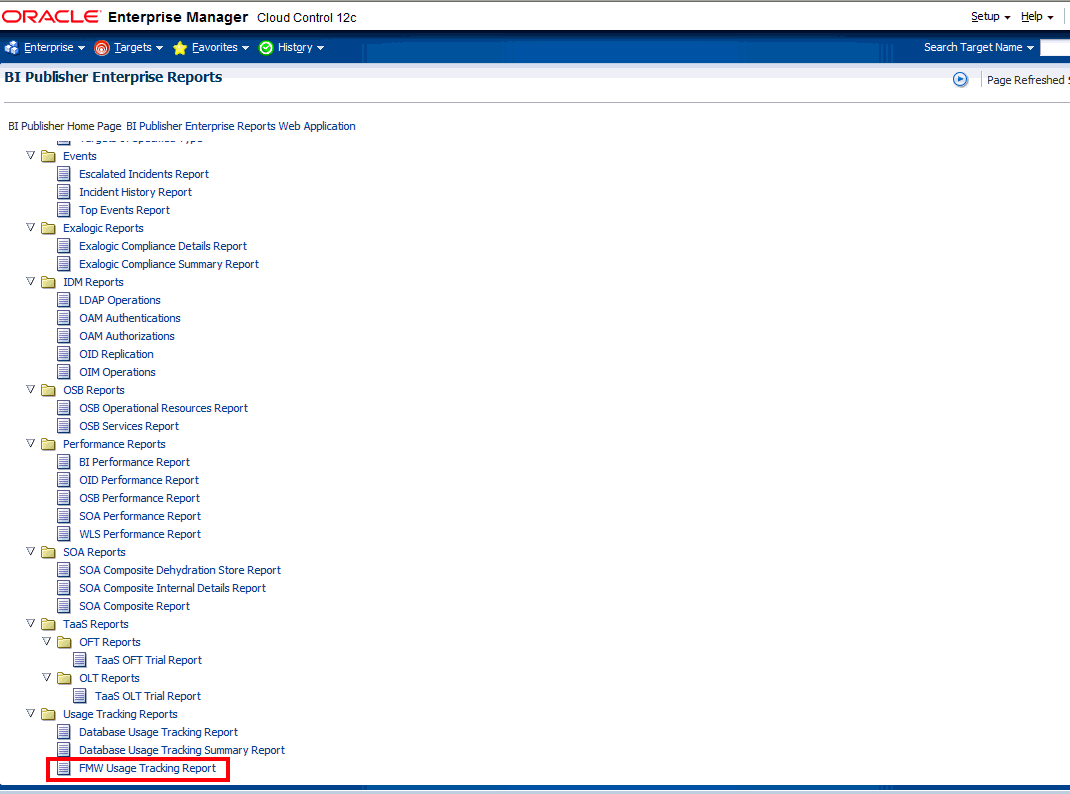
Task: Collapse the Events folder triangle
Action: pos(30,156)
